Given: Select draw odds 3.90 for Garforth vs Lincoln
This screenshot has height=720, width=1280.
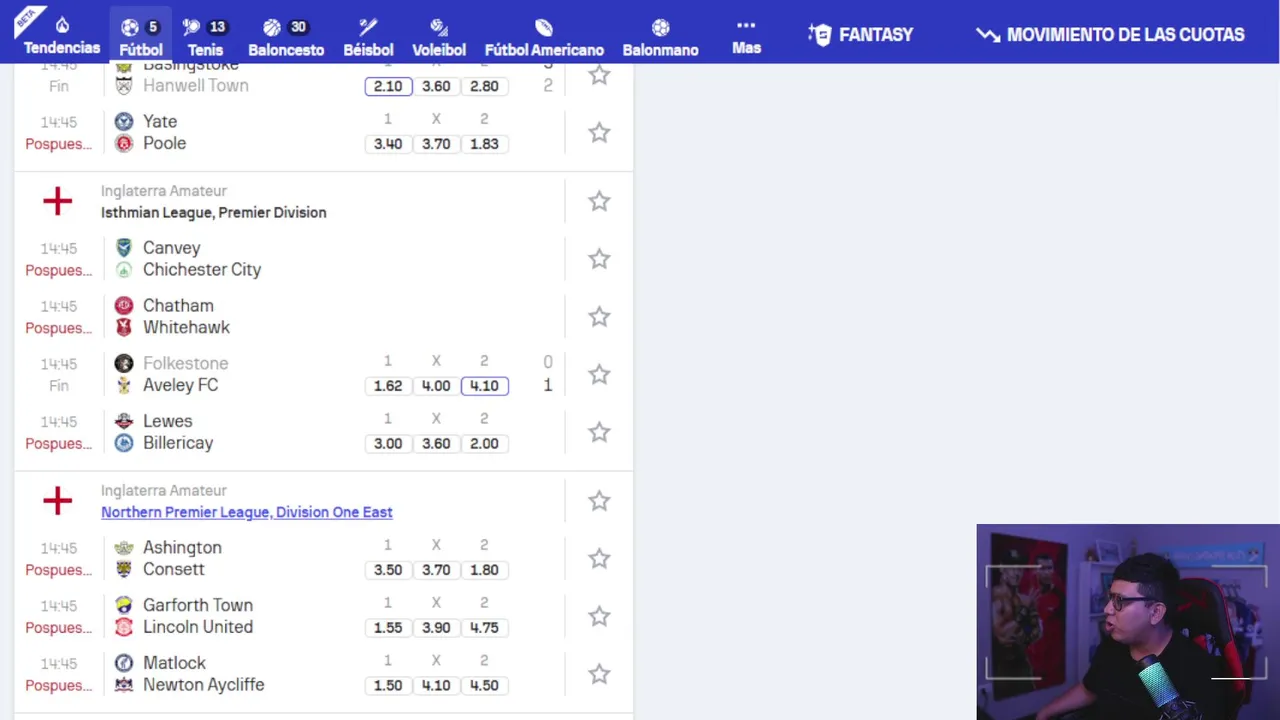Looking at the screenshot, I should pos(436,628).
